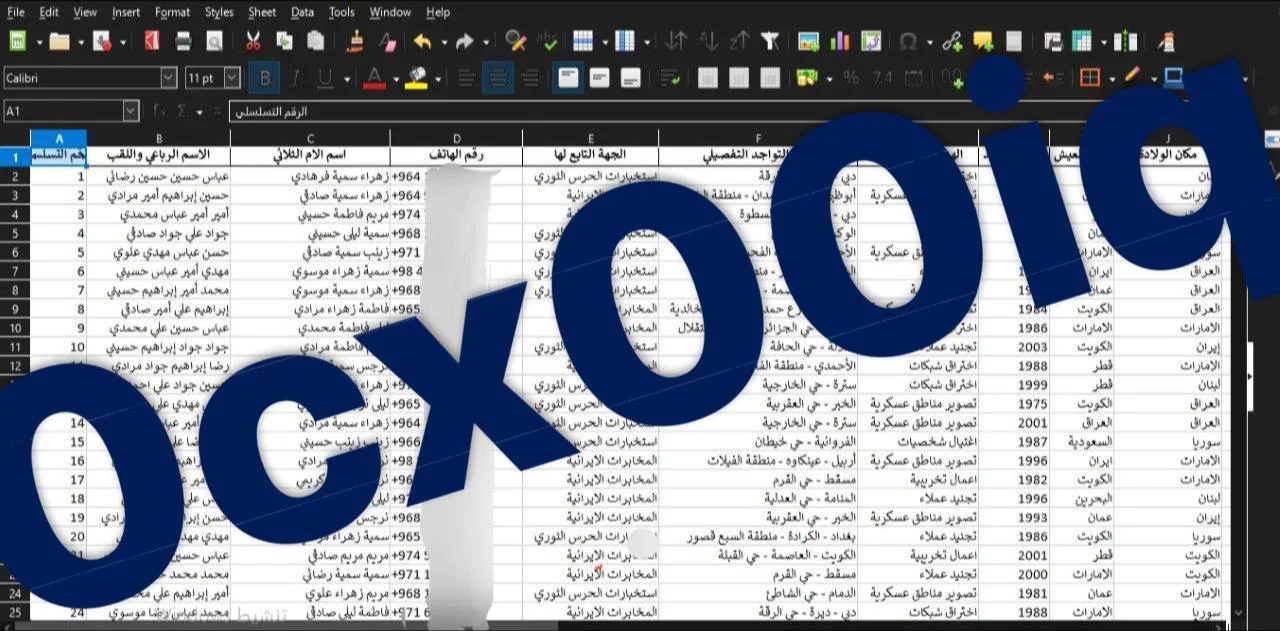
Task: Open the Format menu
Action: pyautogui.click(x=172, y=12)
